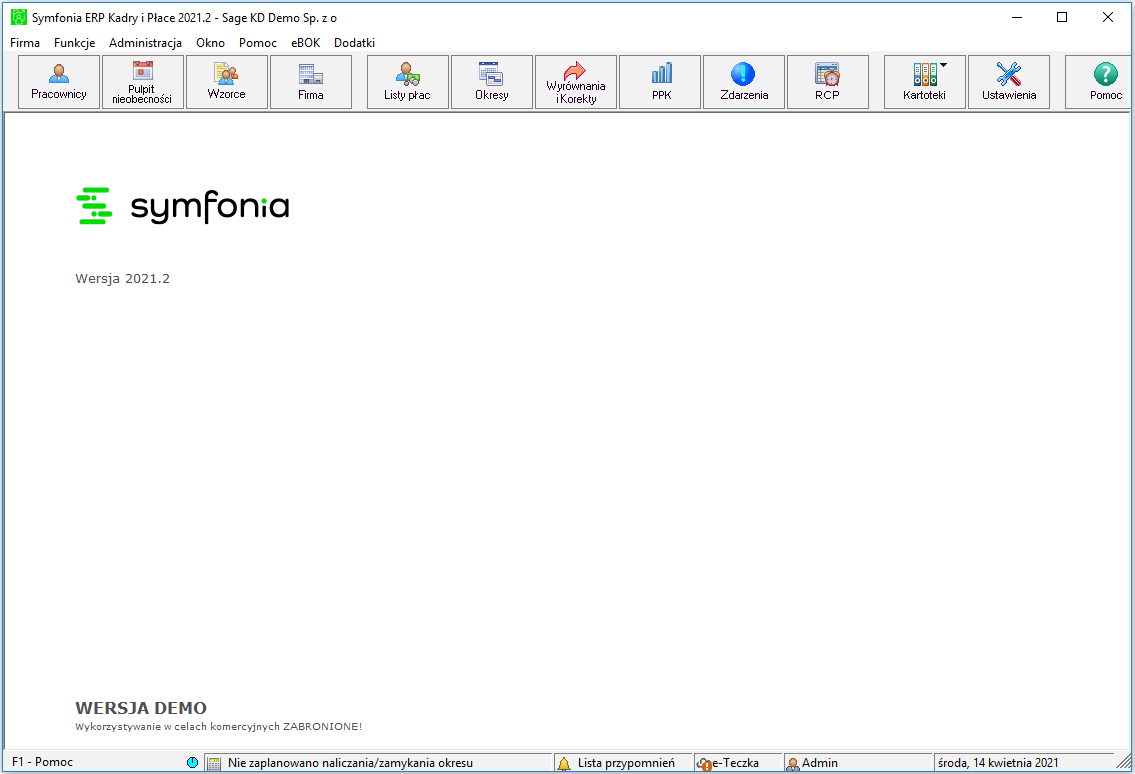1135x774 pixels.
Task: Click the calculator icon beside period status
Action: (x=214, y=763)
